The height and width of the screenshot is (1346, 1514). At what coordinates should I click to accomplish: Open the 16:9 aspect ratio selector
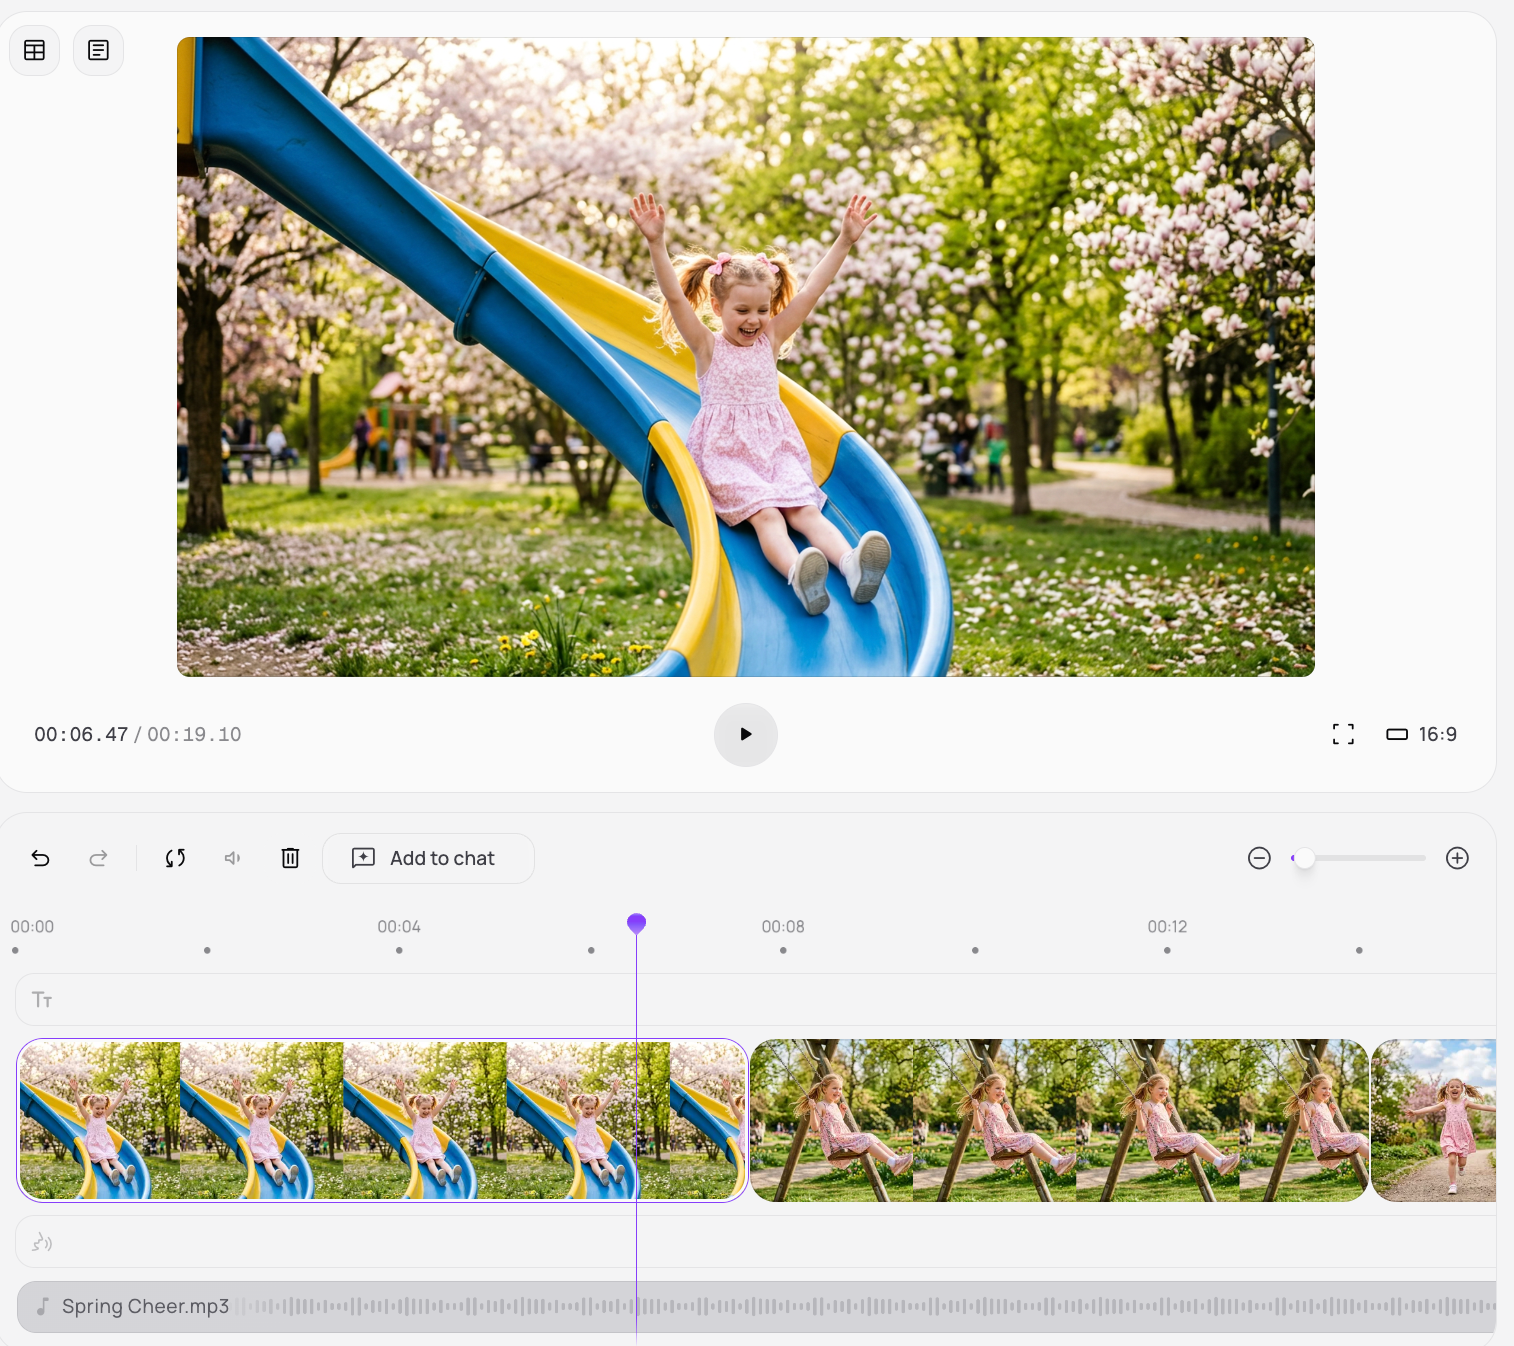1421,734
